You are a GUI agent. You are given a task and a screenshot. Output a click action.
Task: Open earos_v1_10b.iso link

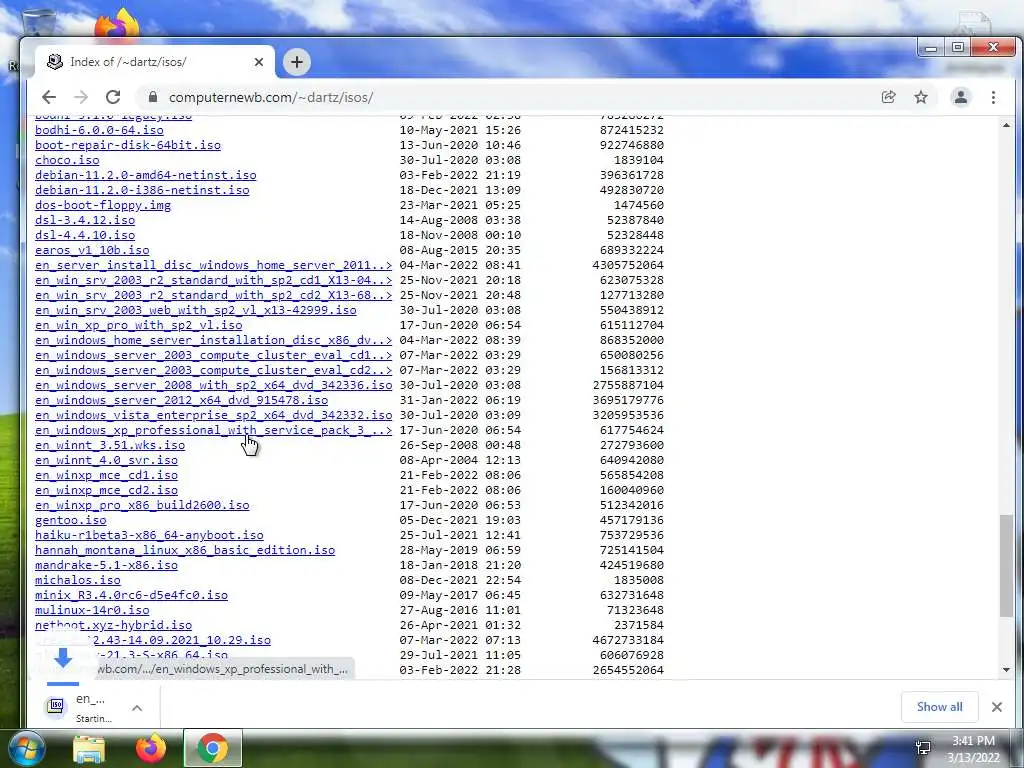coord(92,250)
